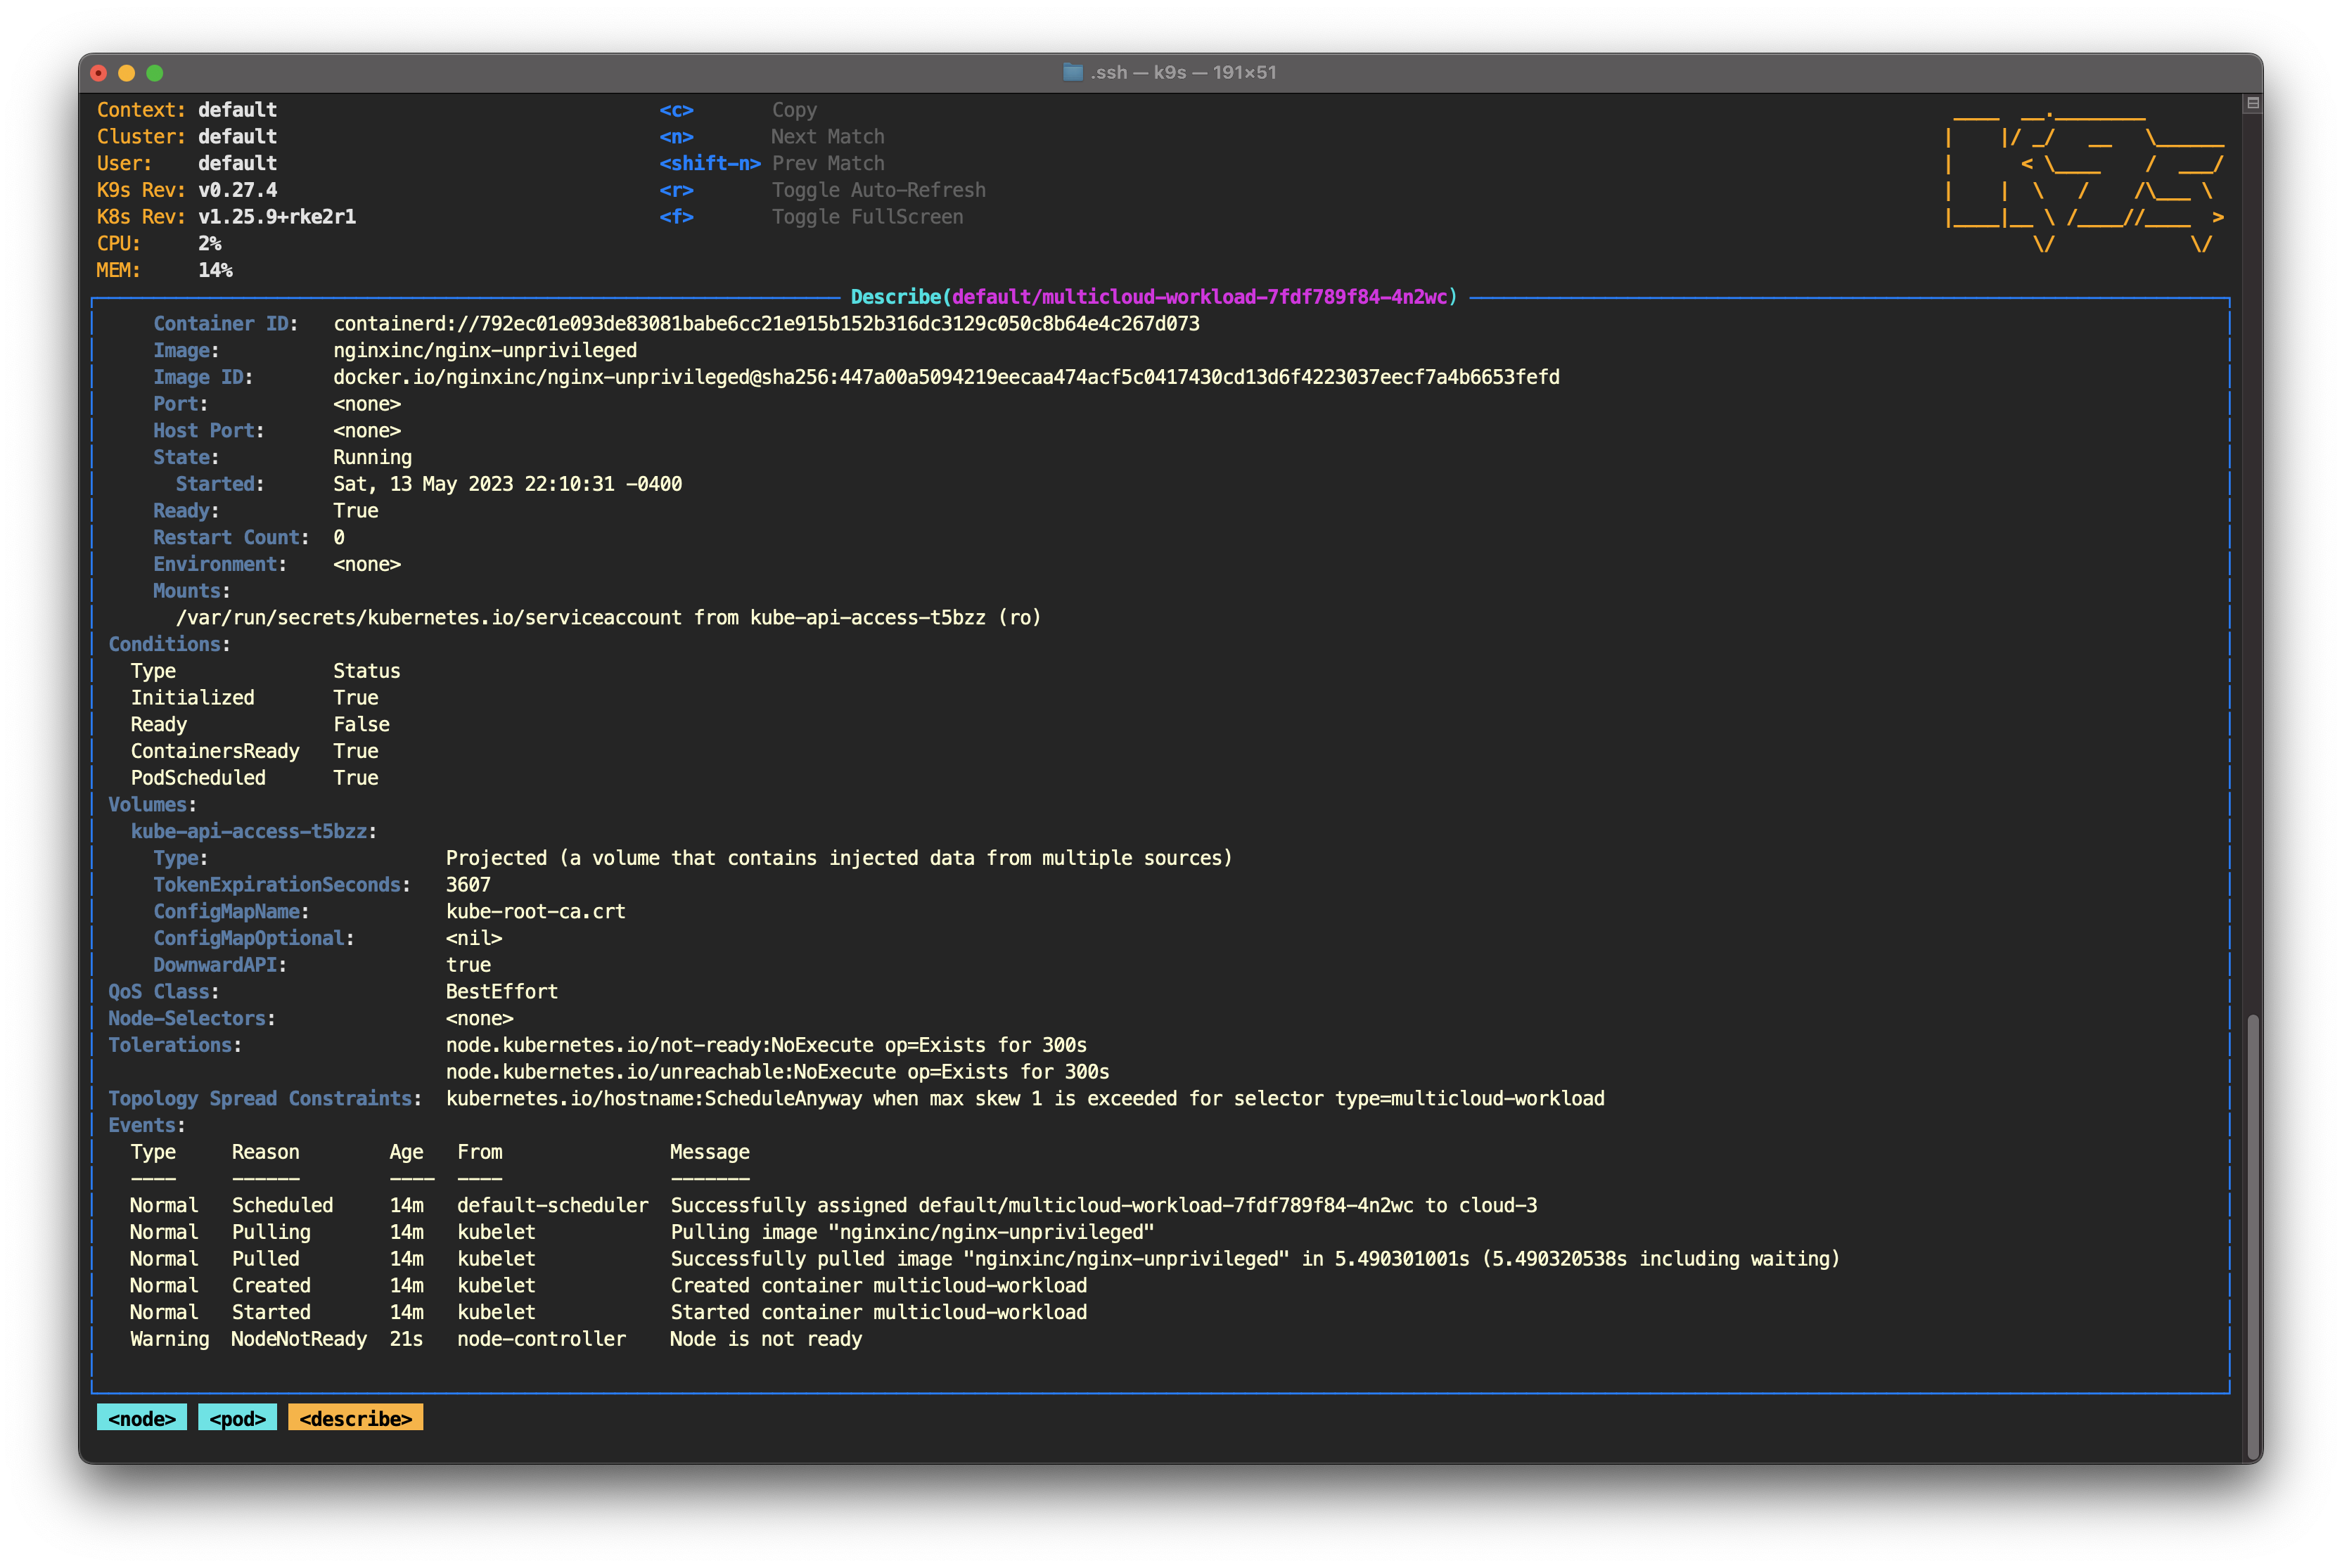2342x1568 pixels.
Task: Click the vertical scrollbar thumb on the right
Action: (2252, 1237)
